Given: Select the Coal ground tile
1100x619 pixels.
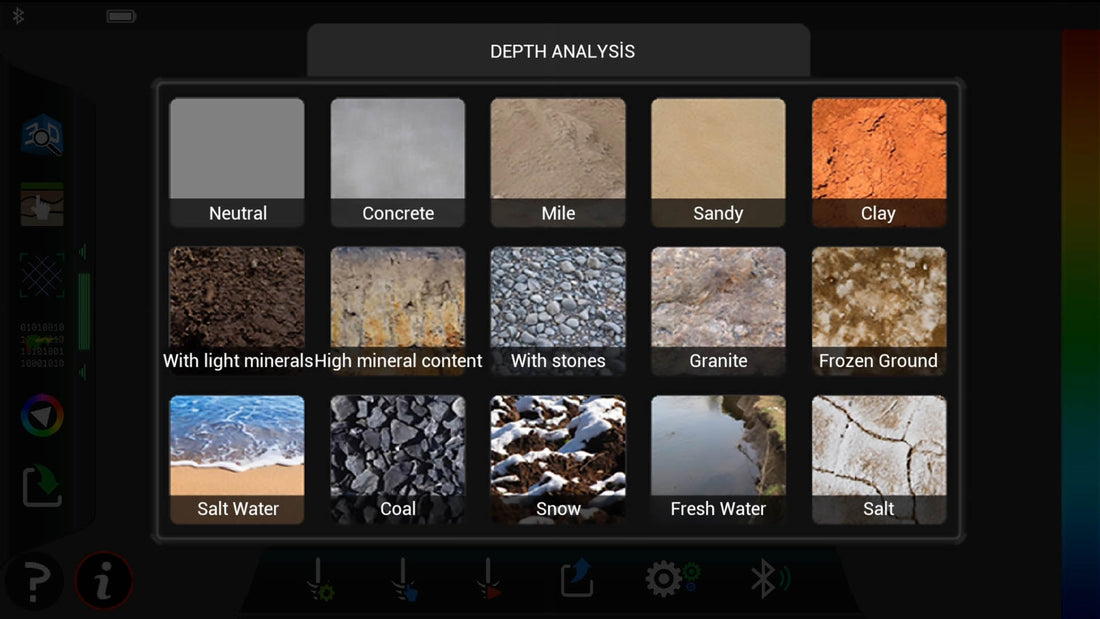Looking at the screenshot, I should click(398, 458).
